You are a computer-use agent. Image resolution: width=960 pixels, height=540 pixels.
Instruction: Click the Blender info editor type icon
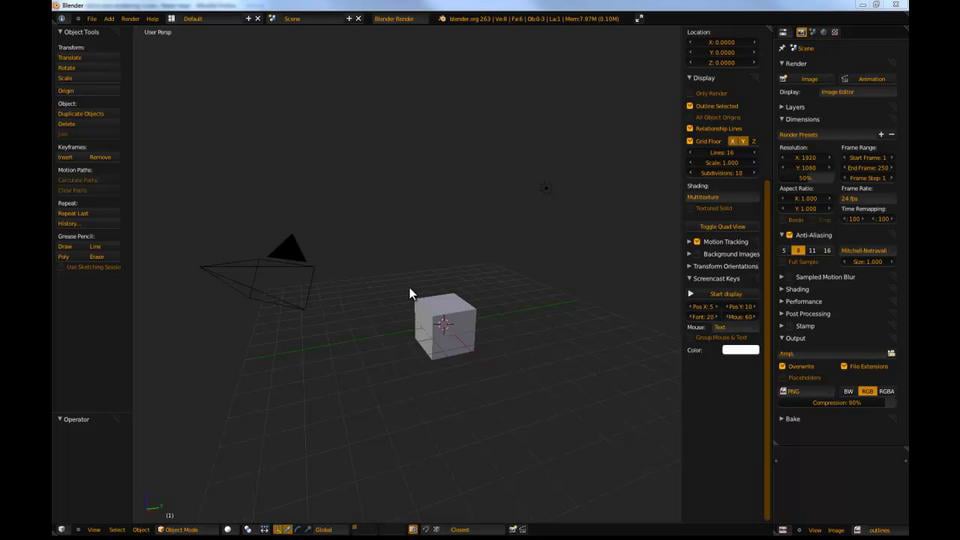(62, 19)
